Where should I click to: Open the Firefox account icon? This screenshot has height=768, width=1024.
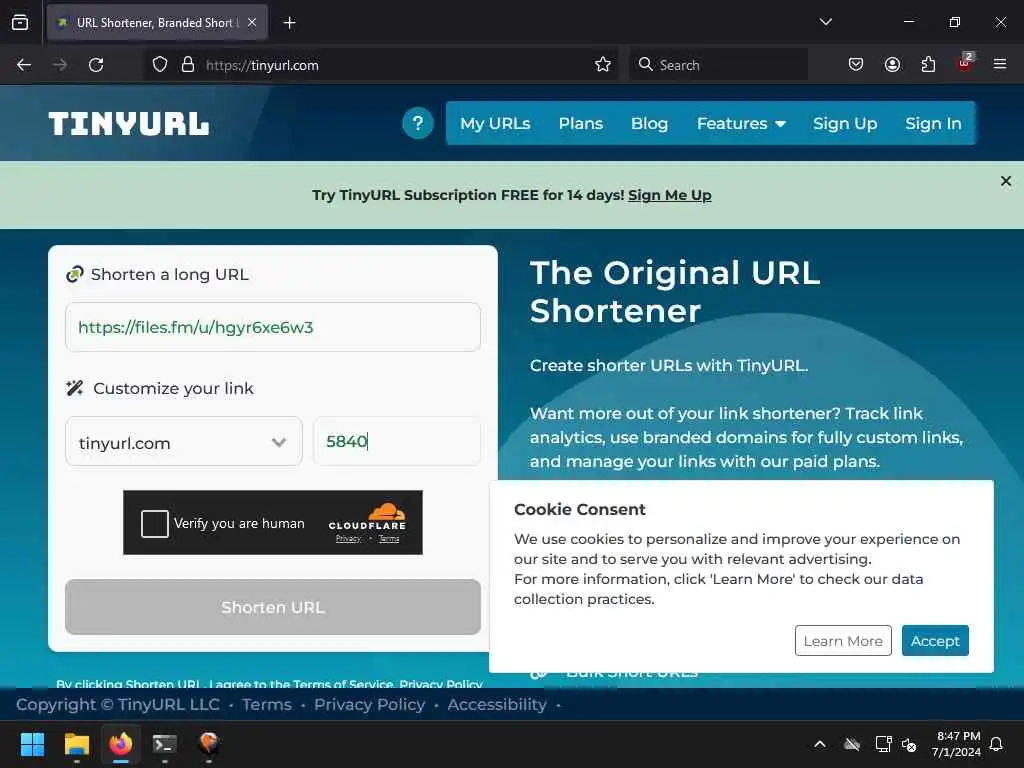[x=892, y=65]
